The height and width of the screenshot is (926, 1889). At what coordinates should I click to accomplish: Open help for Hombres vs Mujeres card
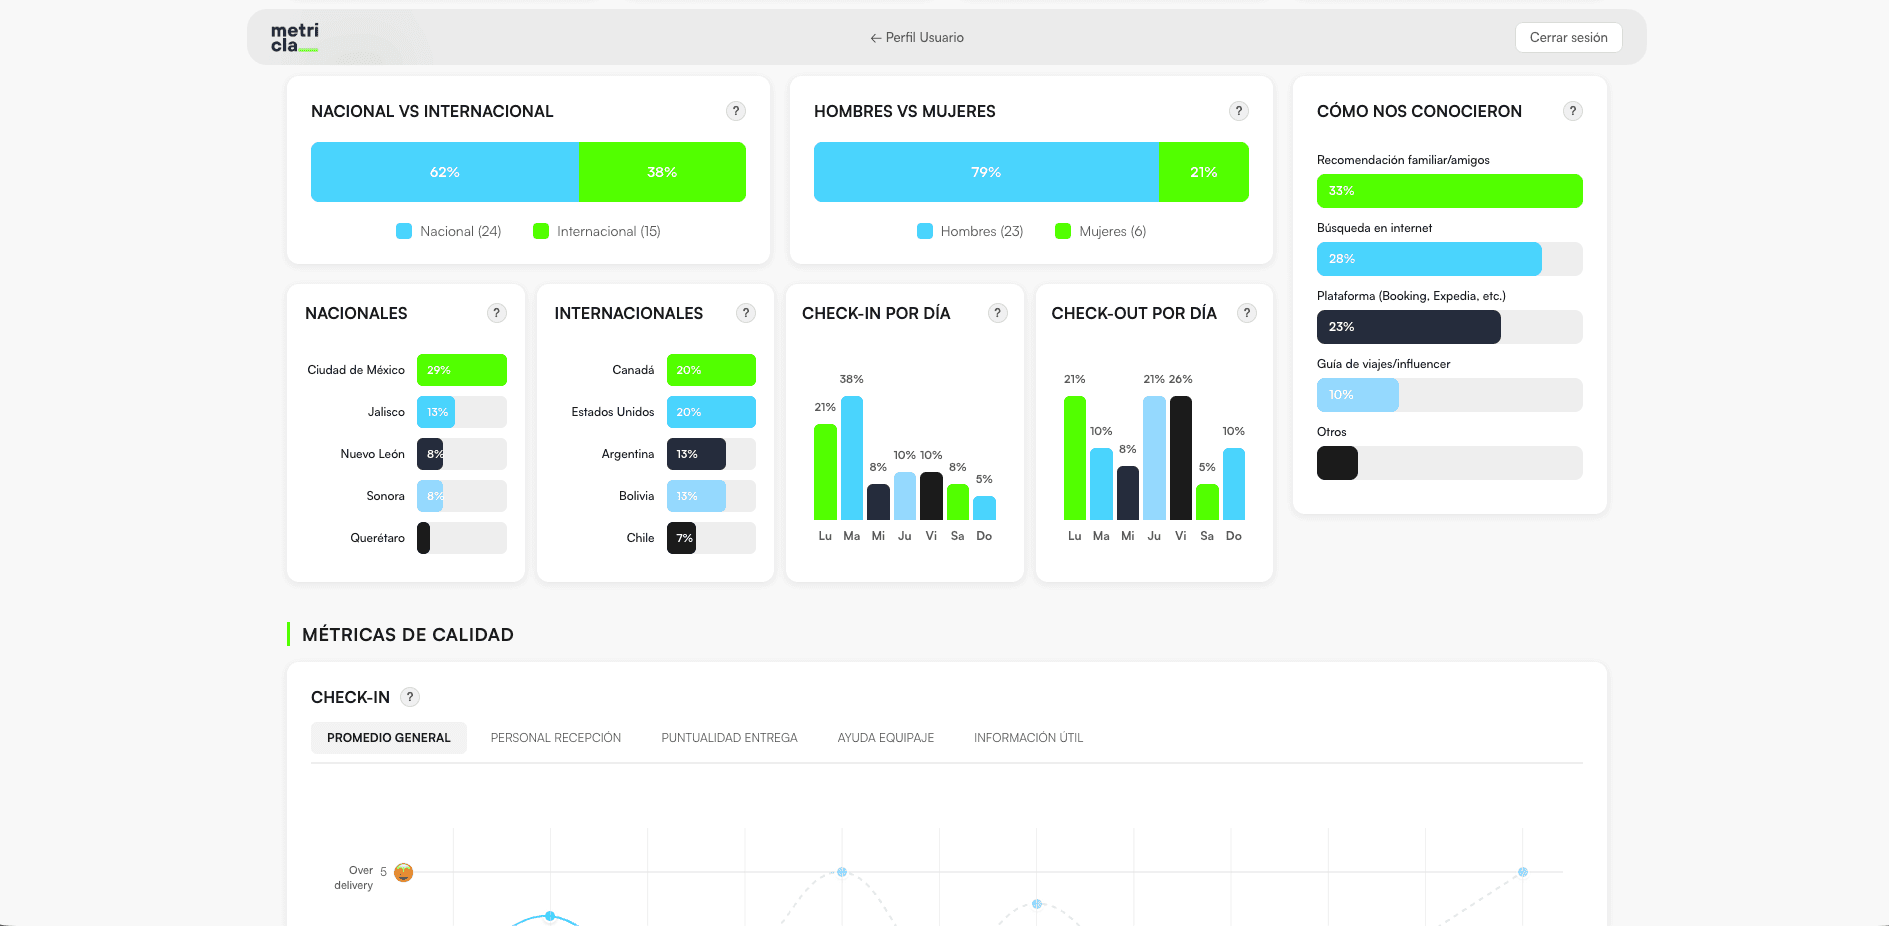click(x=1239, y=111)
